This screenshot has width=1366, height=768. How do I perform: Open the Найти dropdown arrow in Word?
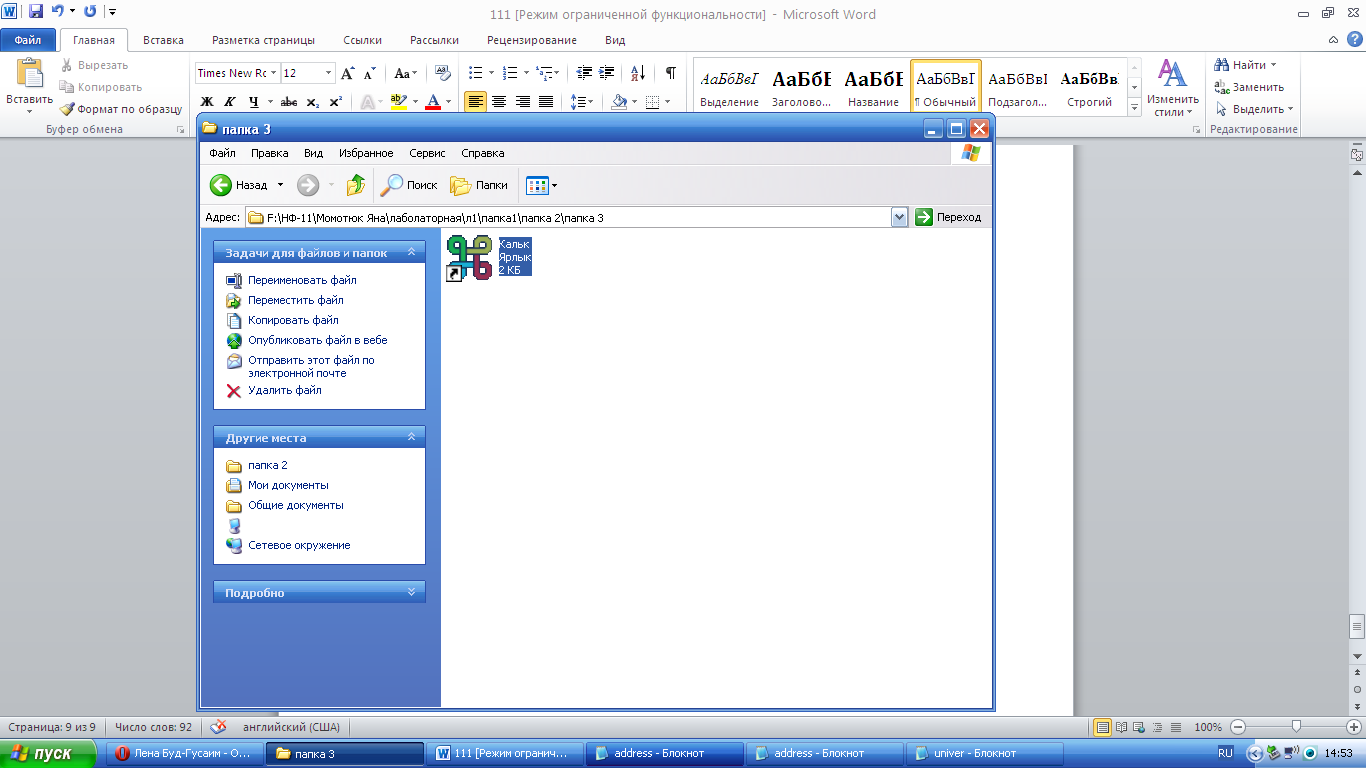click(1273, 65)
